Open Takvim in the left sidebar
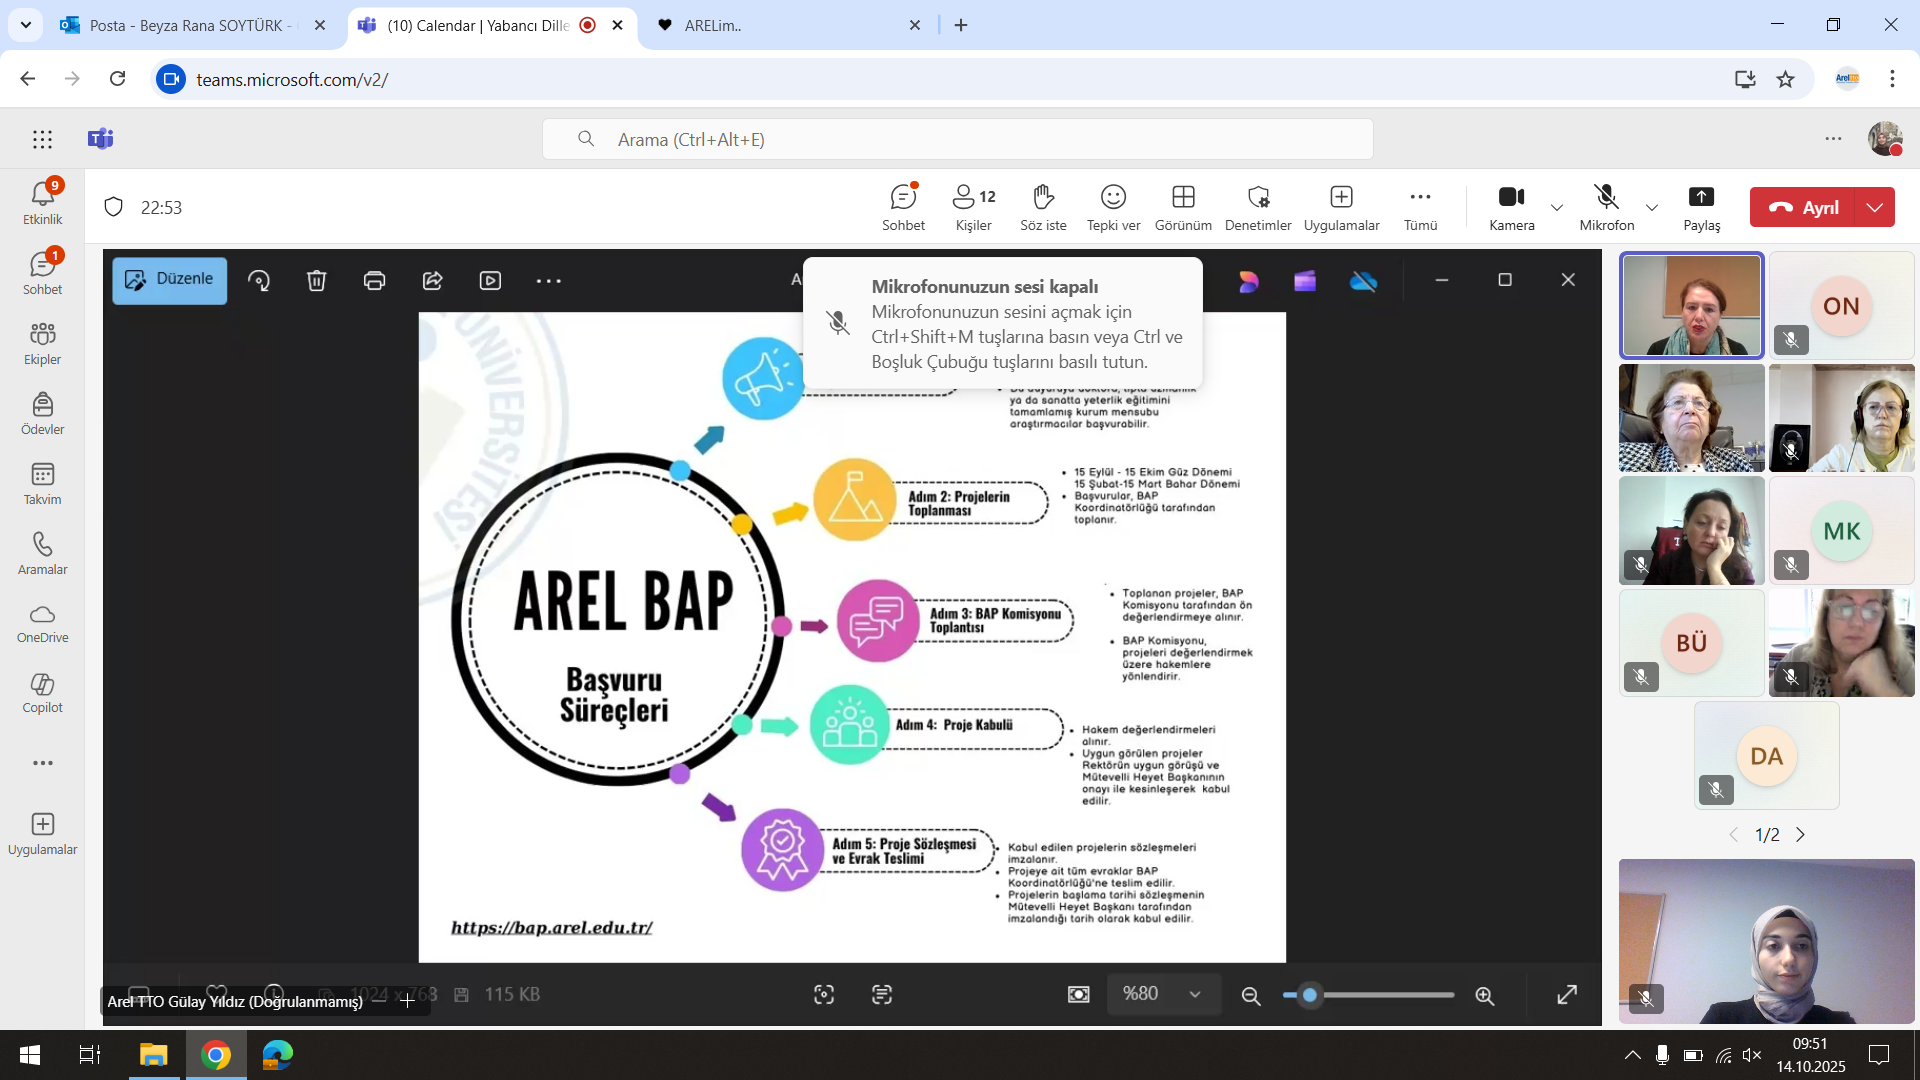Image resolution: width=1920 pixels, height=1080 pixels. pos(42,484)
